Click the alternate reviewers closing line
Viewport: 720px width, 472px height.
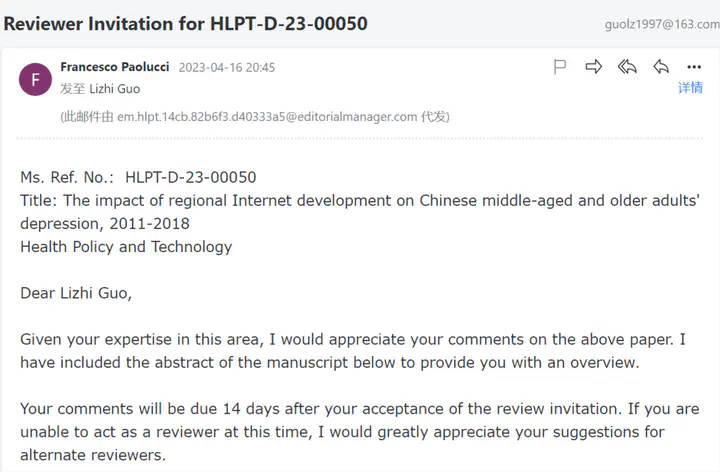pos(93,454)
